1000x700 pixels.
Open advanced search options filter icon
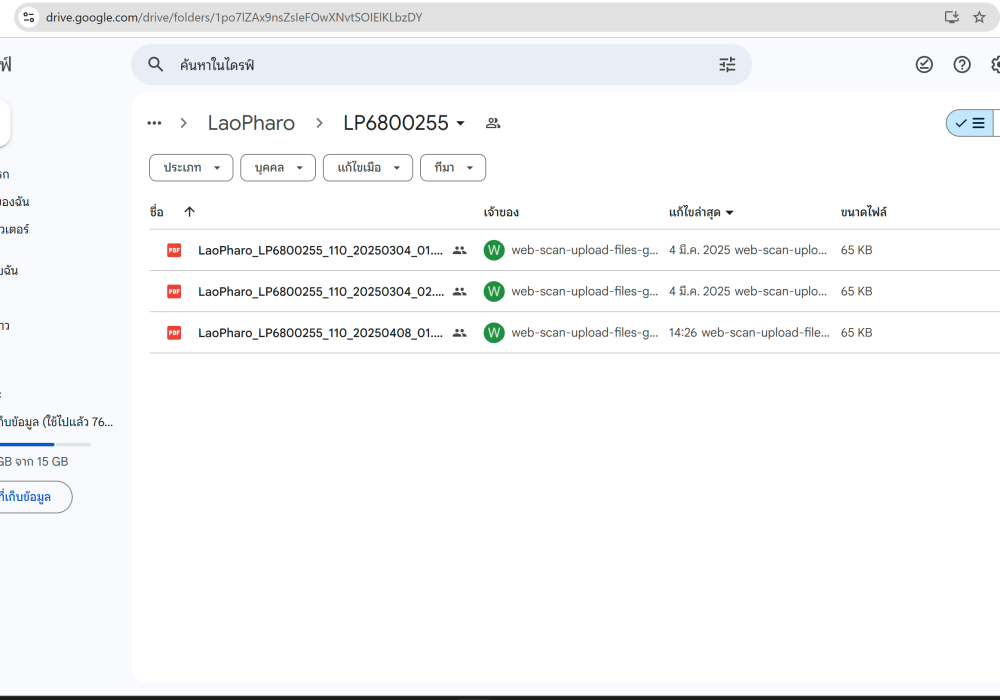click(x=727, y=65)
